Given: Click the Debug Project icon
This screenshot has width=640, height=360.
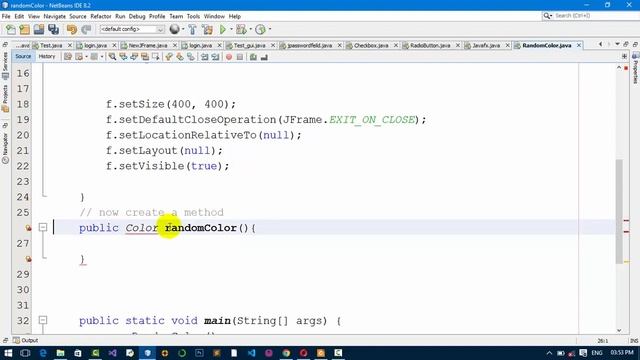Looking at the screenshot, I should [x=241, y=29].
